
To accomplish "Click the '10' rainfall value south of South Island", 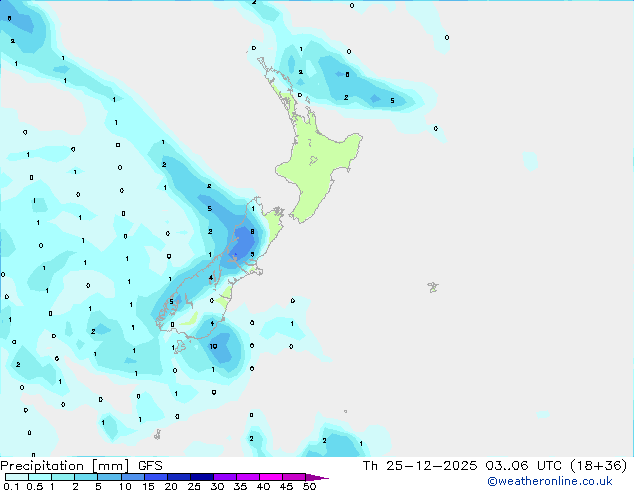I will (x=213, y=346).
